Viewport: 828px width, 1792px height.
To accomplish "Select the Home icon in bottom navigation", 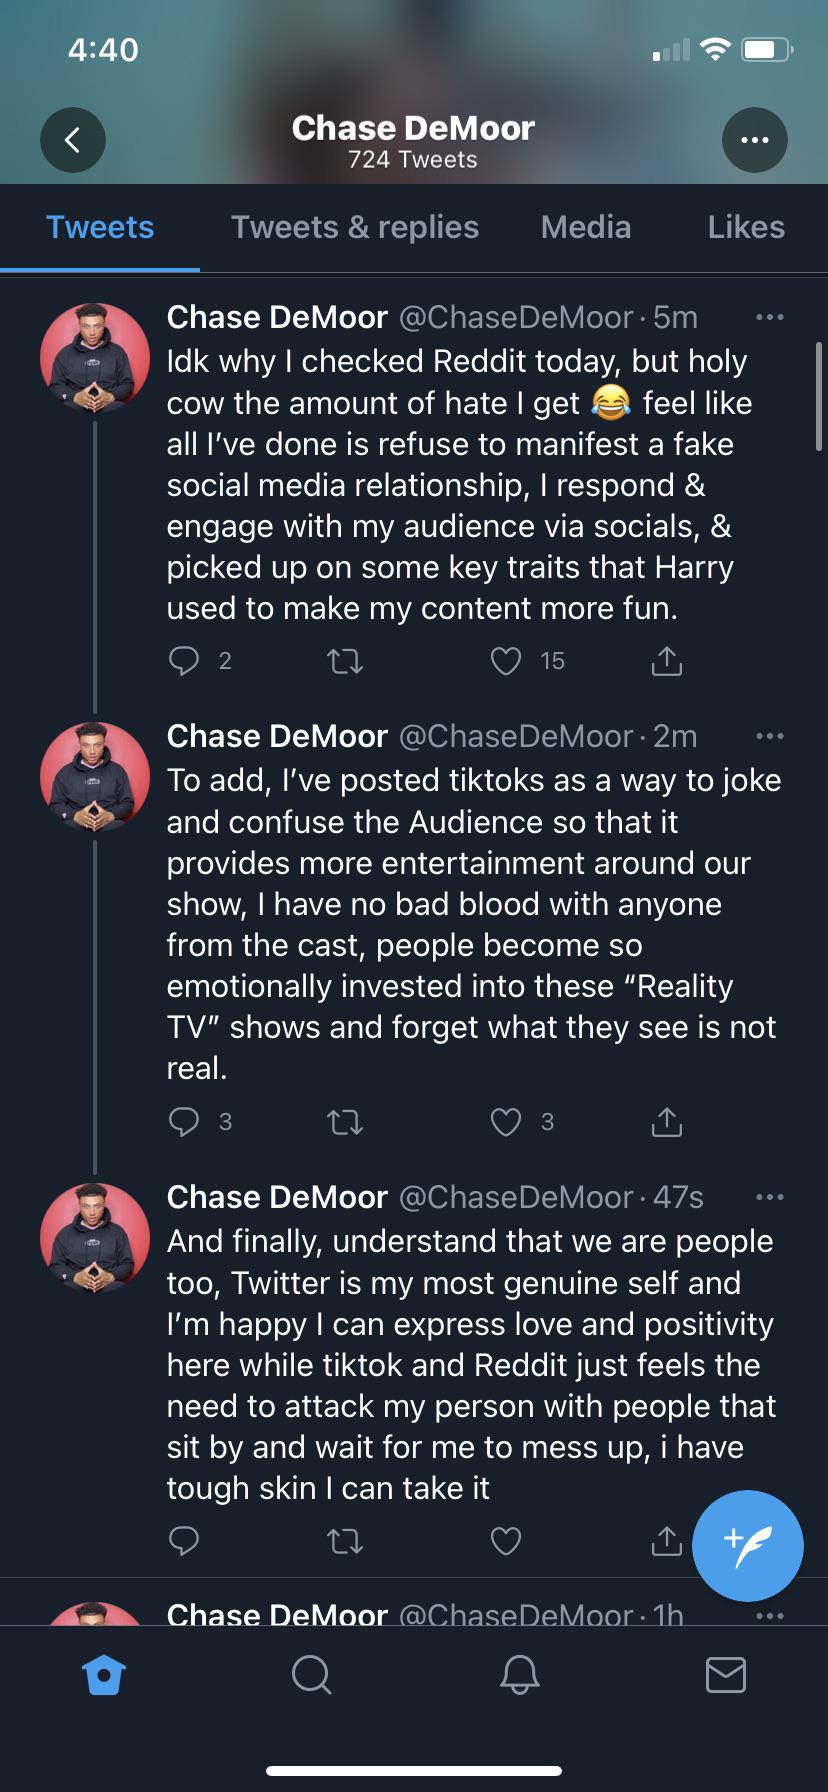I will pos(103,1676).
